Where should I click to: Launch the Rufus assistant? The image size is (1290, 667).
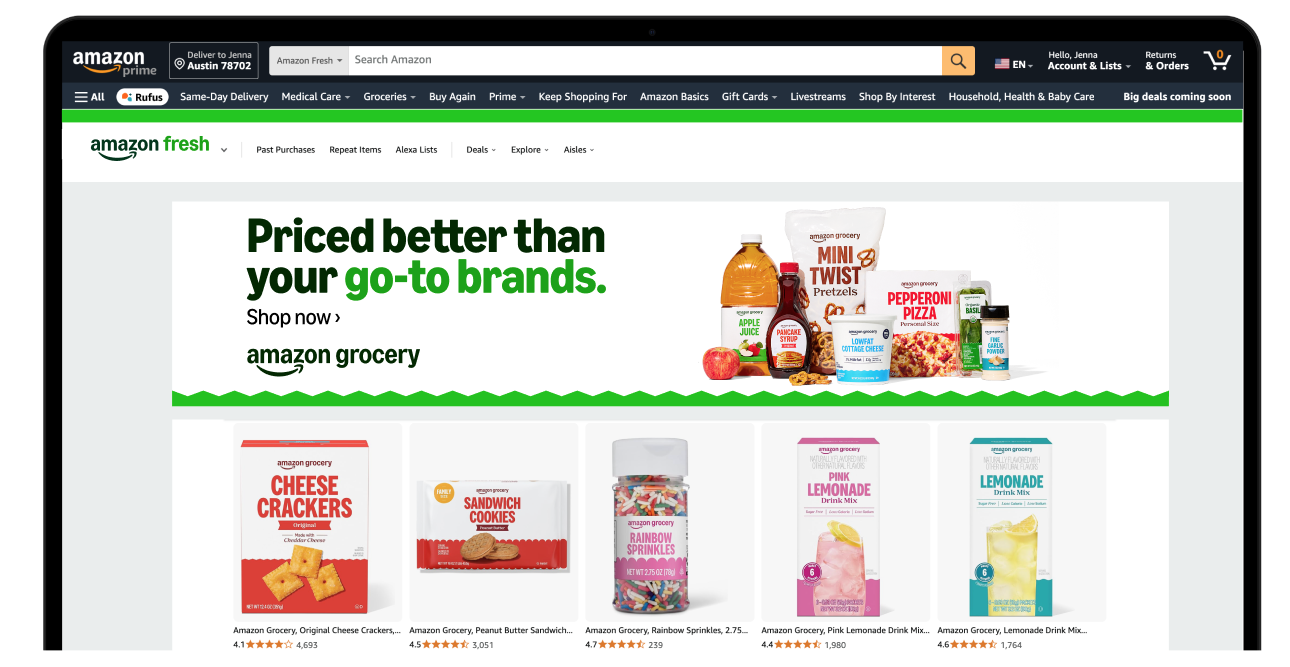pos(142,97)
